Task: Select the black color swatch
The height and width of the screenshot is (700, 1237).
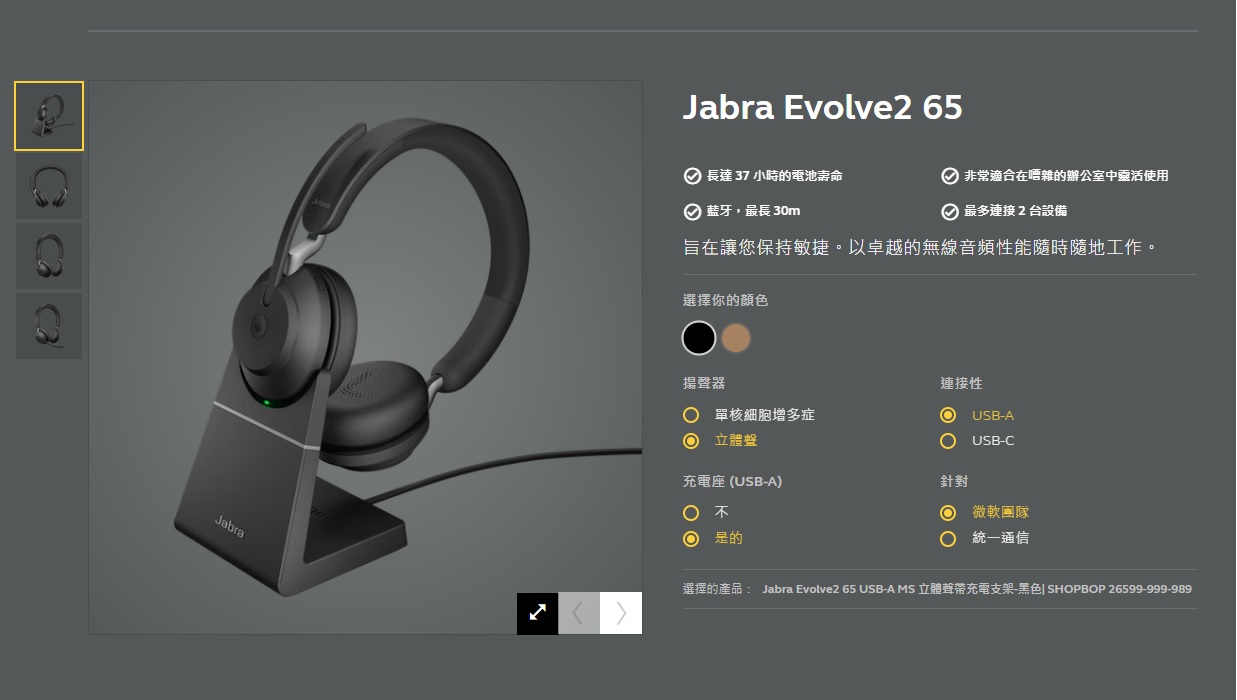Action: pyautogui.click(x=699, y=338)
